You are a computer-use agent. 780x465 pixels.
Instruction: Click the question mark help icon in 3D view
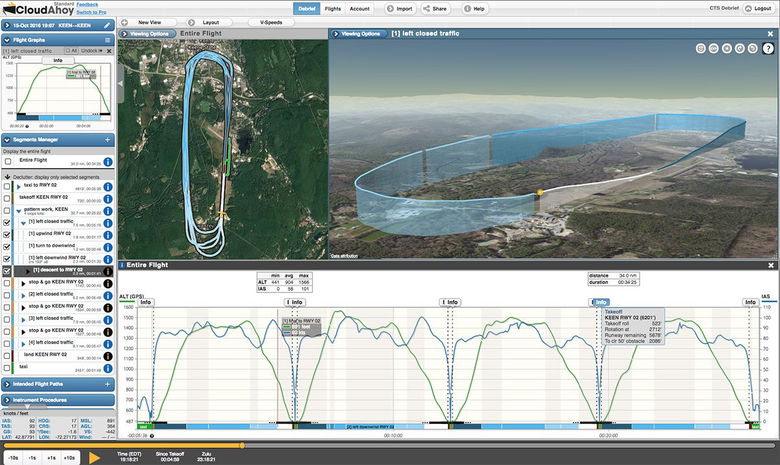click(769, 48)
